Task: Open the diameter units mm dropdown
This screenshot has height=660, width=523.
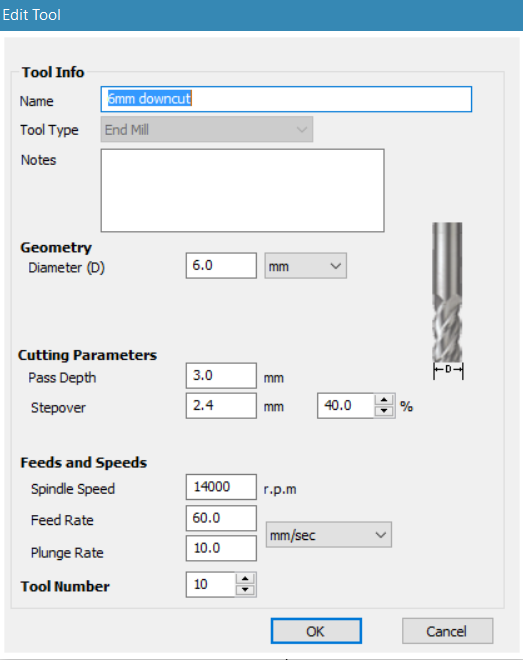Action: (x=305, y=266)
